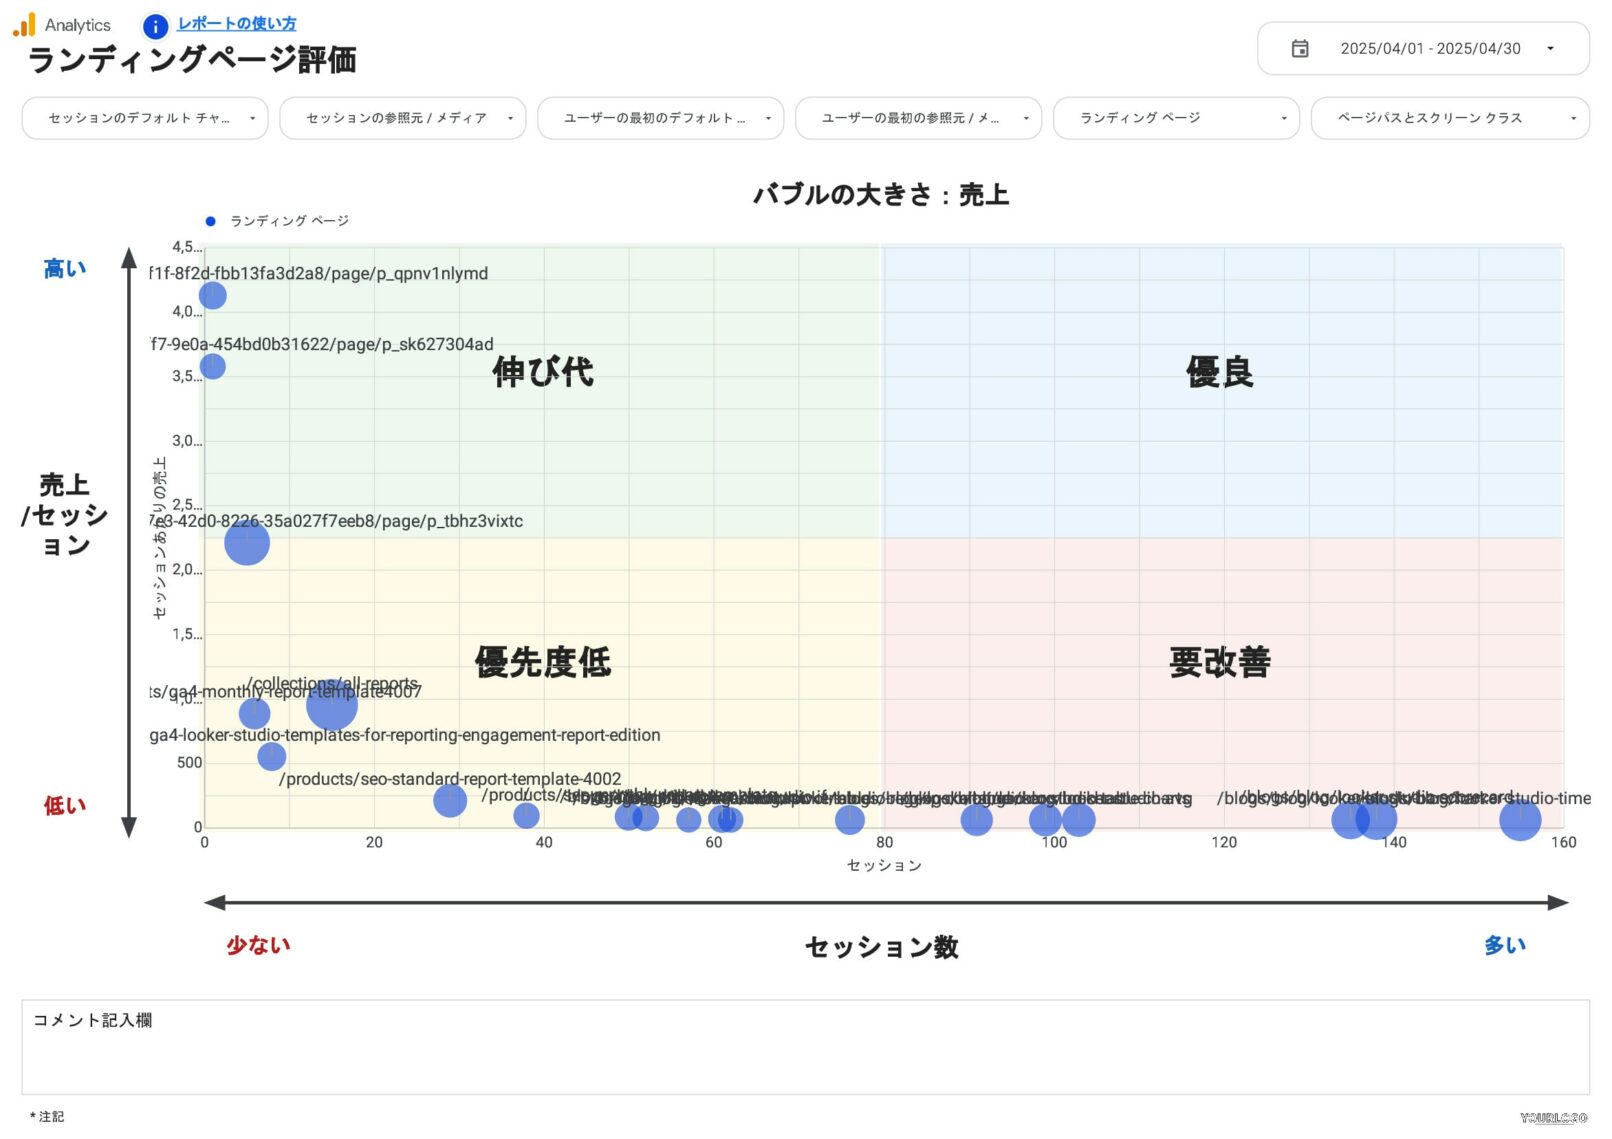
Task: Select the topmost bubble labeled p_qpnv1nlymd
Action: (x=212, y=295)
